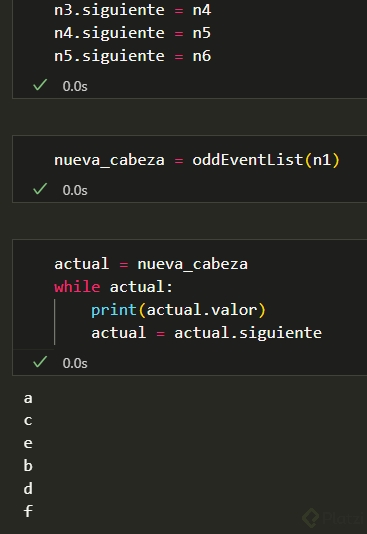Click the actual = actual.siguiente line
Viewport: 367px width, 534px height.
click(x=206, y=333)
